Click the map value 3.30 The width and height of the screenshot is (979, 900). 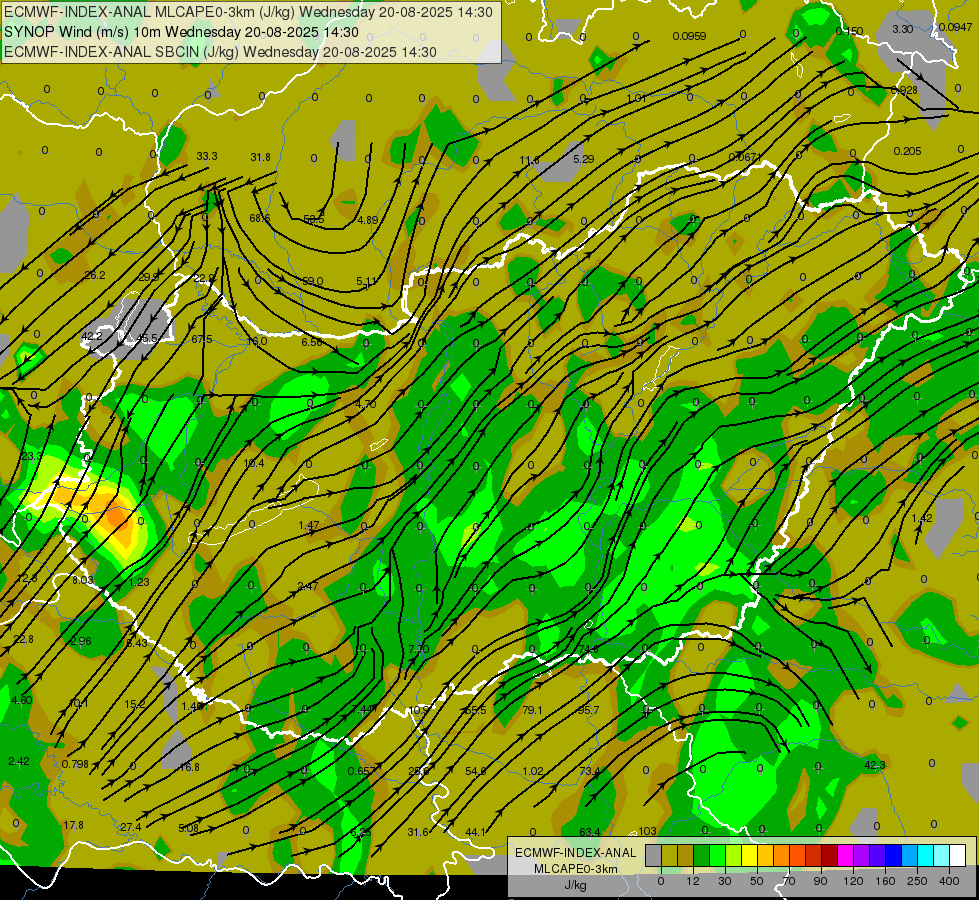[903, 29]
